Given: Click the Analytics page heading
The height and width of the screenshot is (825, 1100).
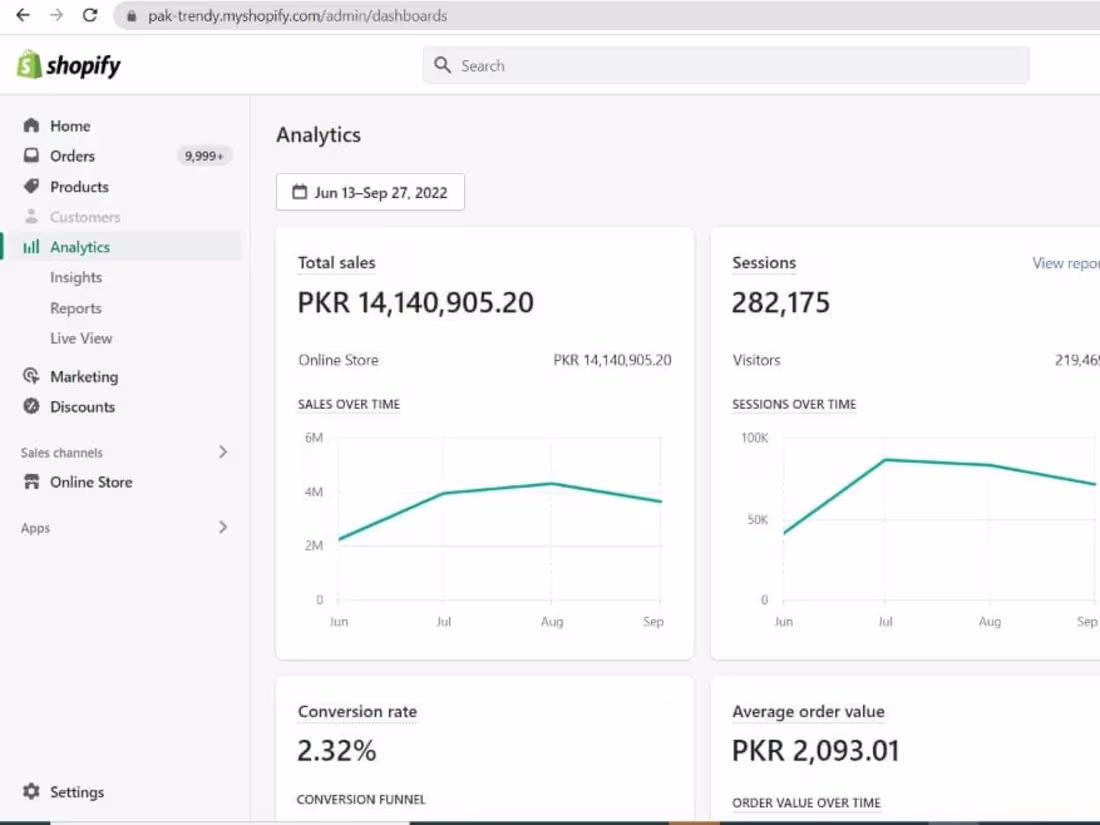Looking at the screenshot, I should (x=318, y=135).
